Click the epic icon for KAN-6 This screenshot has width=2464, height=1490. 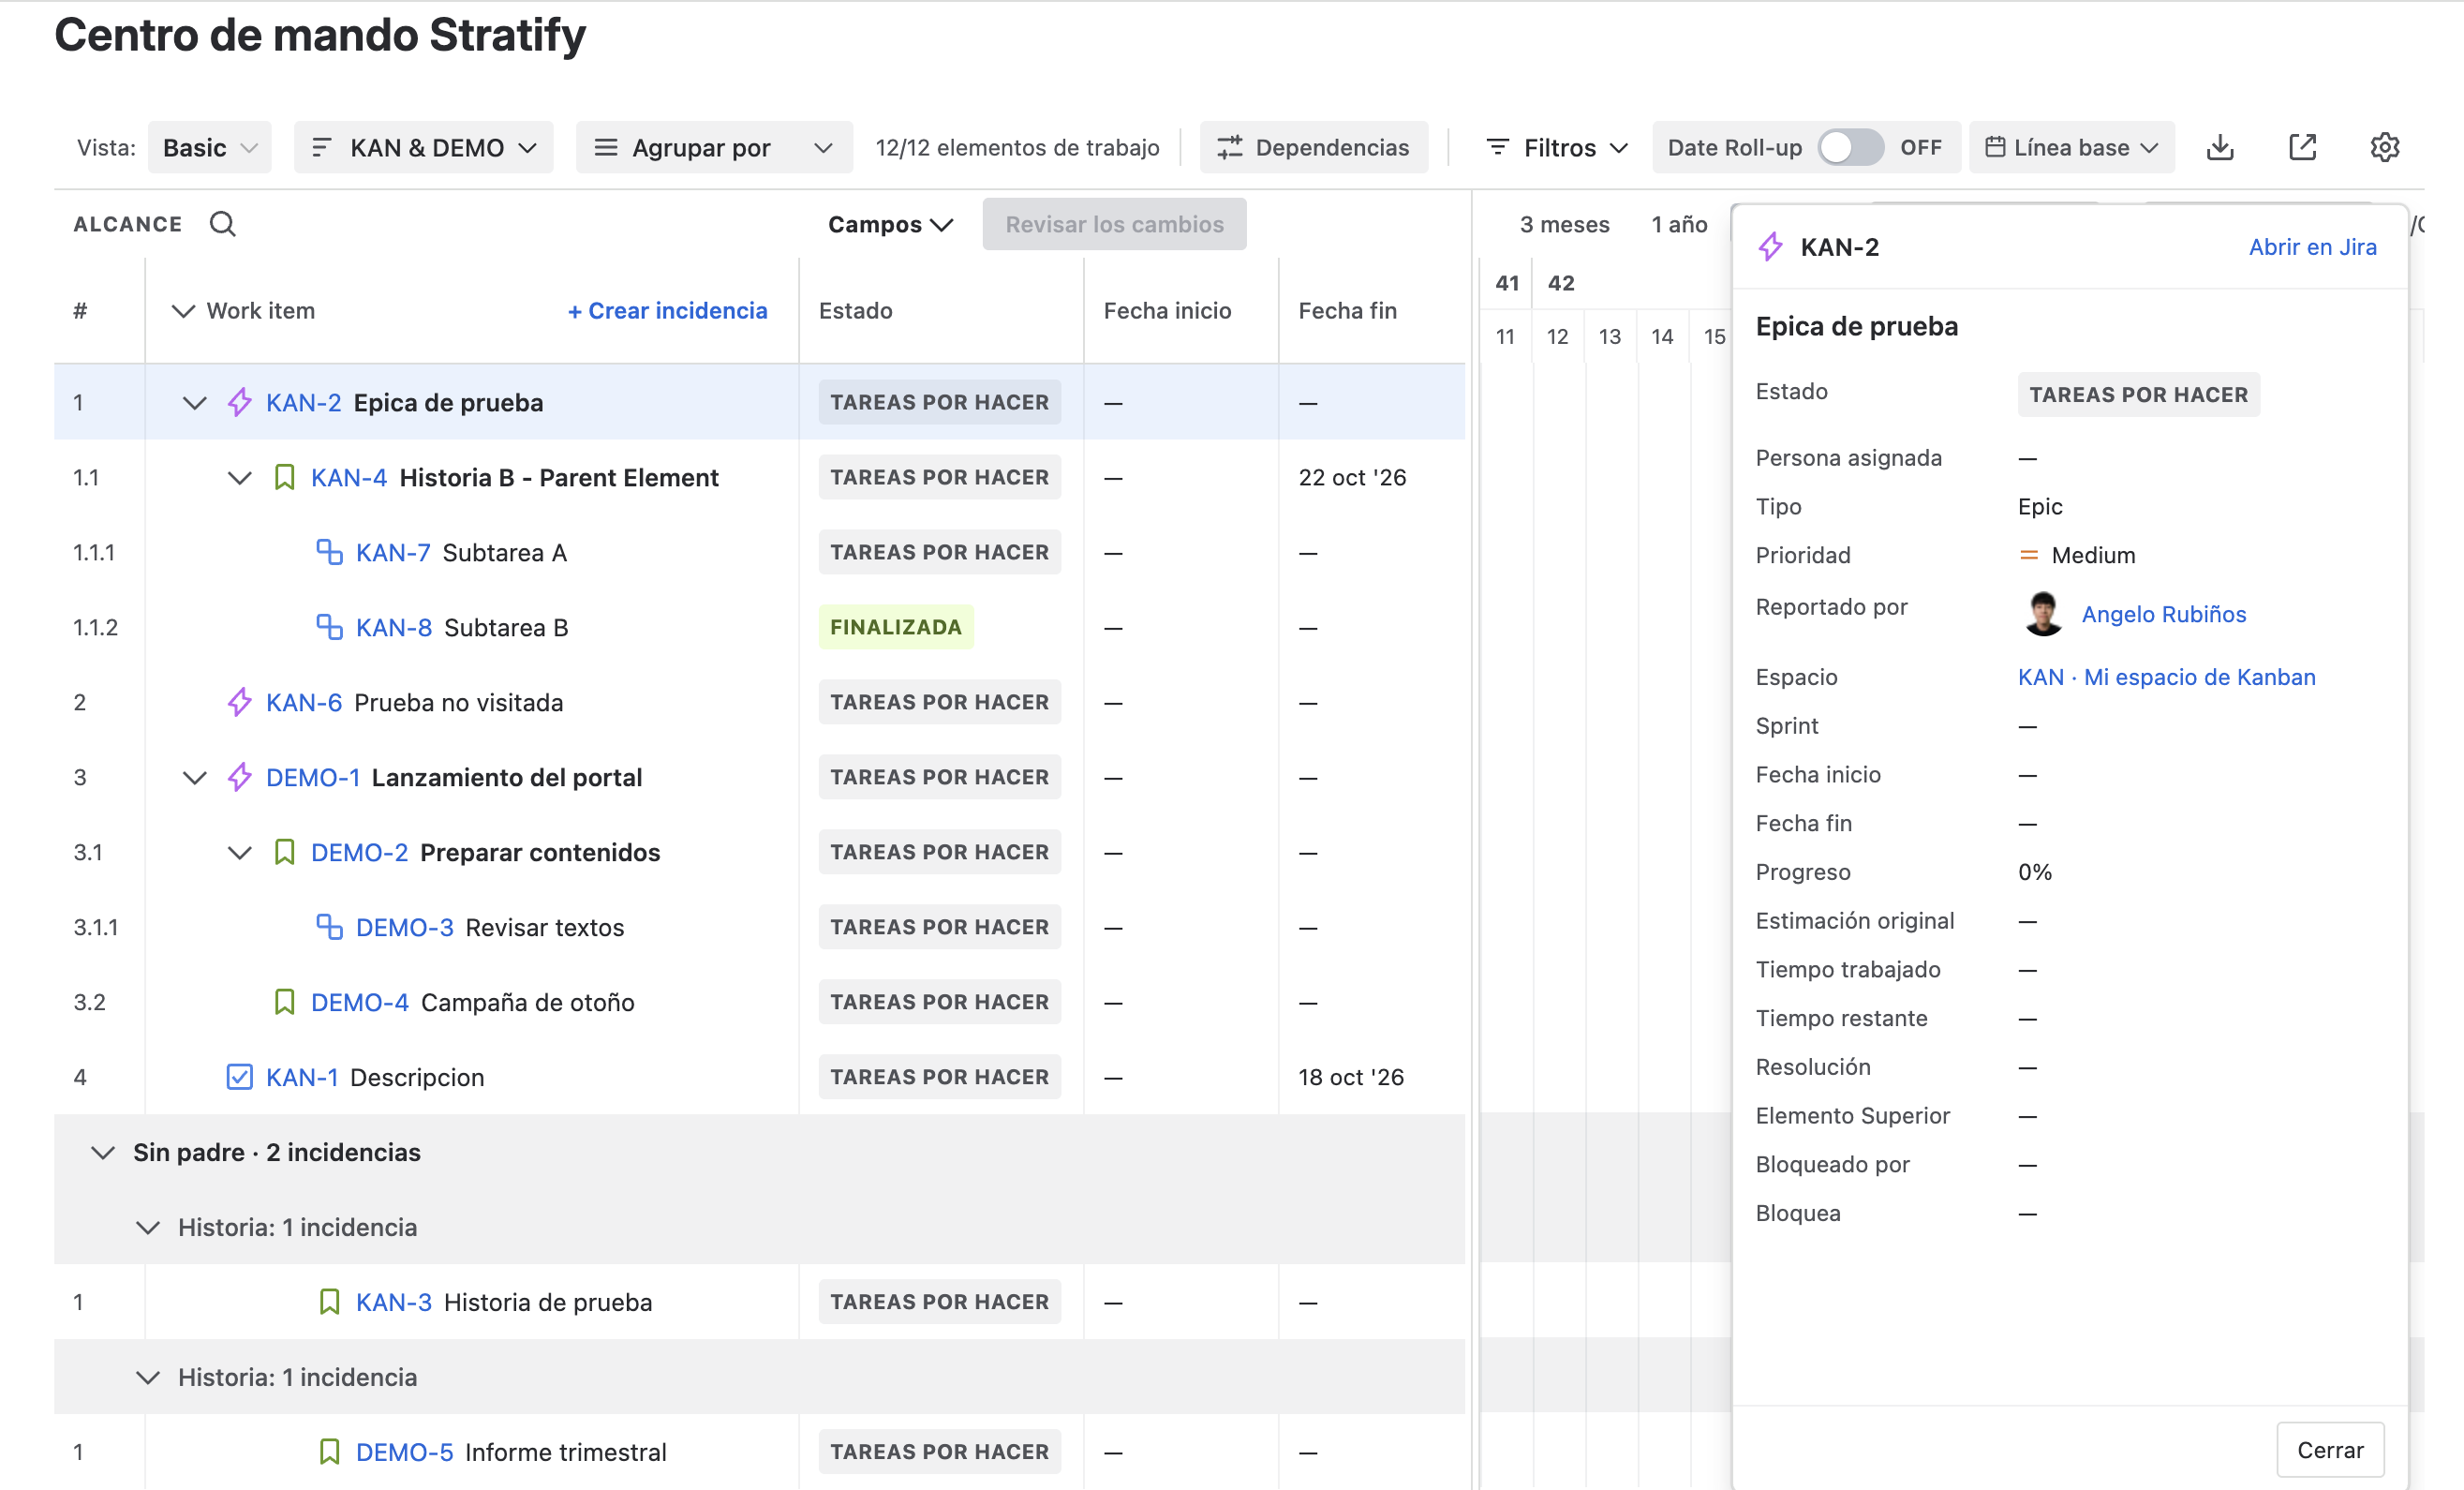(x=239, y=702)
